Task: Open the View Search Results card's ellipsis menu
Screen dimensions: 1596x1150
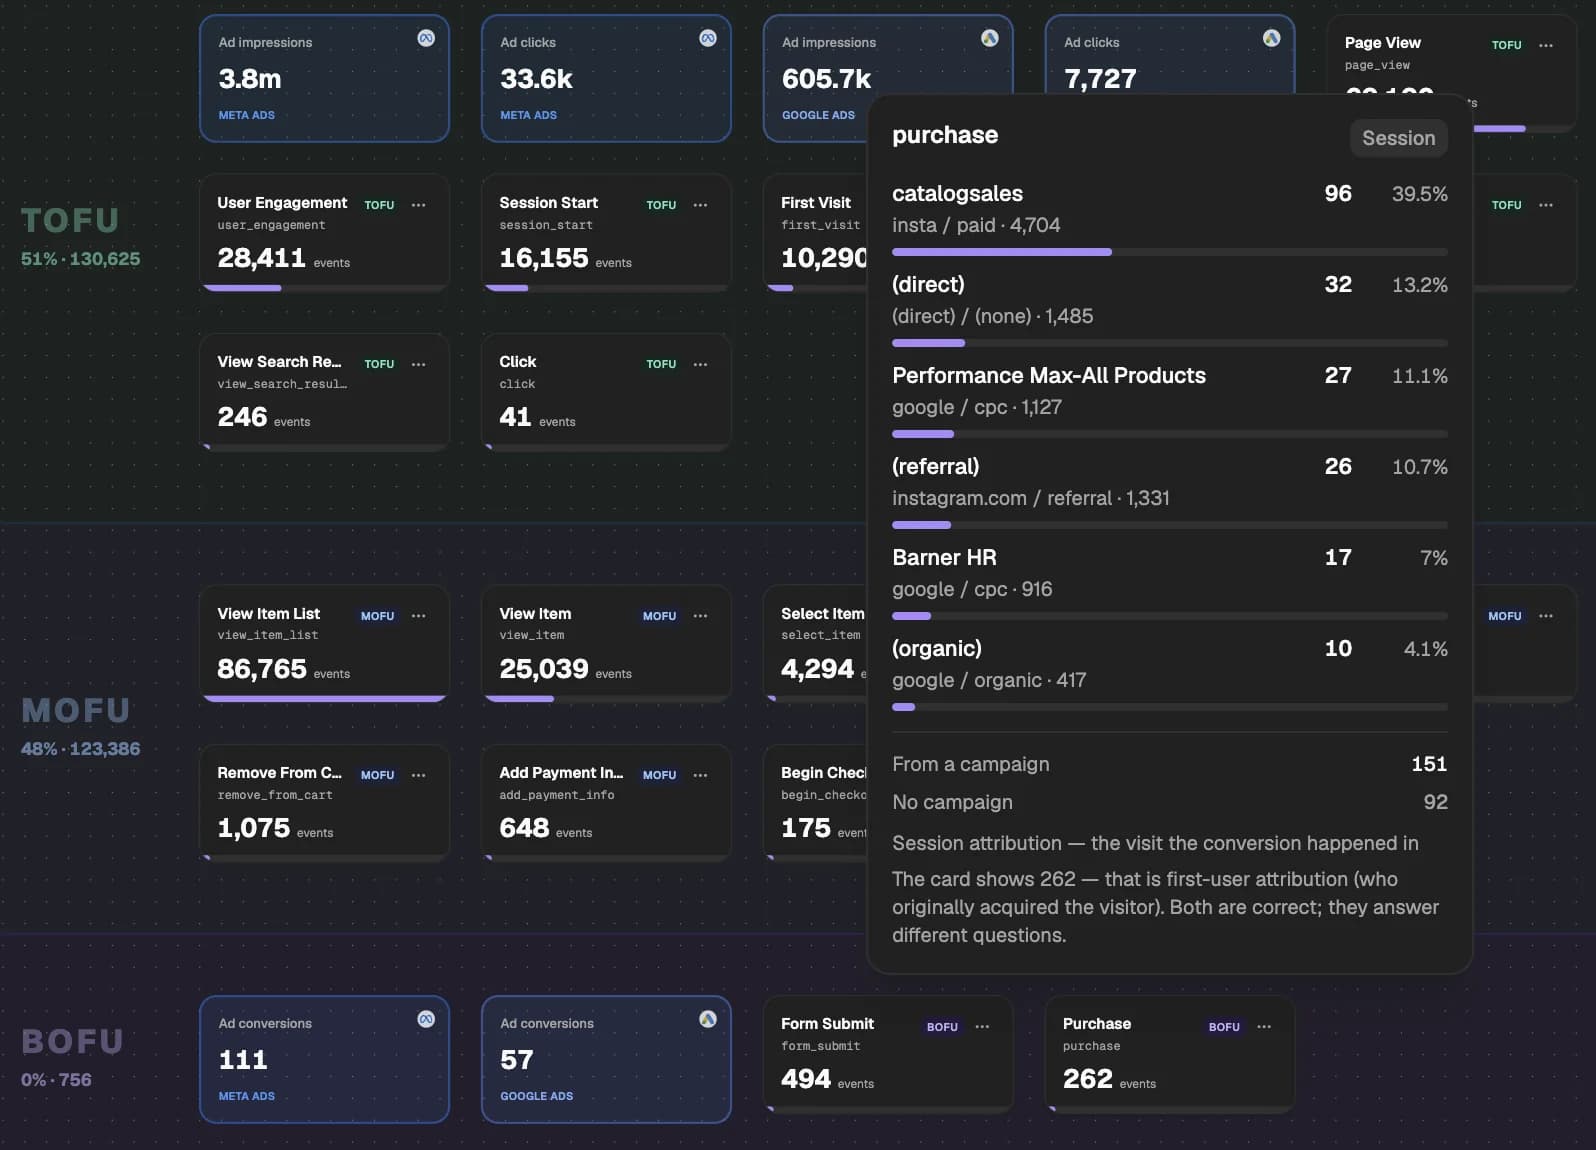Action: pos(418,364)
